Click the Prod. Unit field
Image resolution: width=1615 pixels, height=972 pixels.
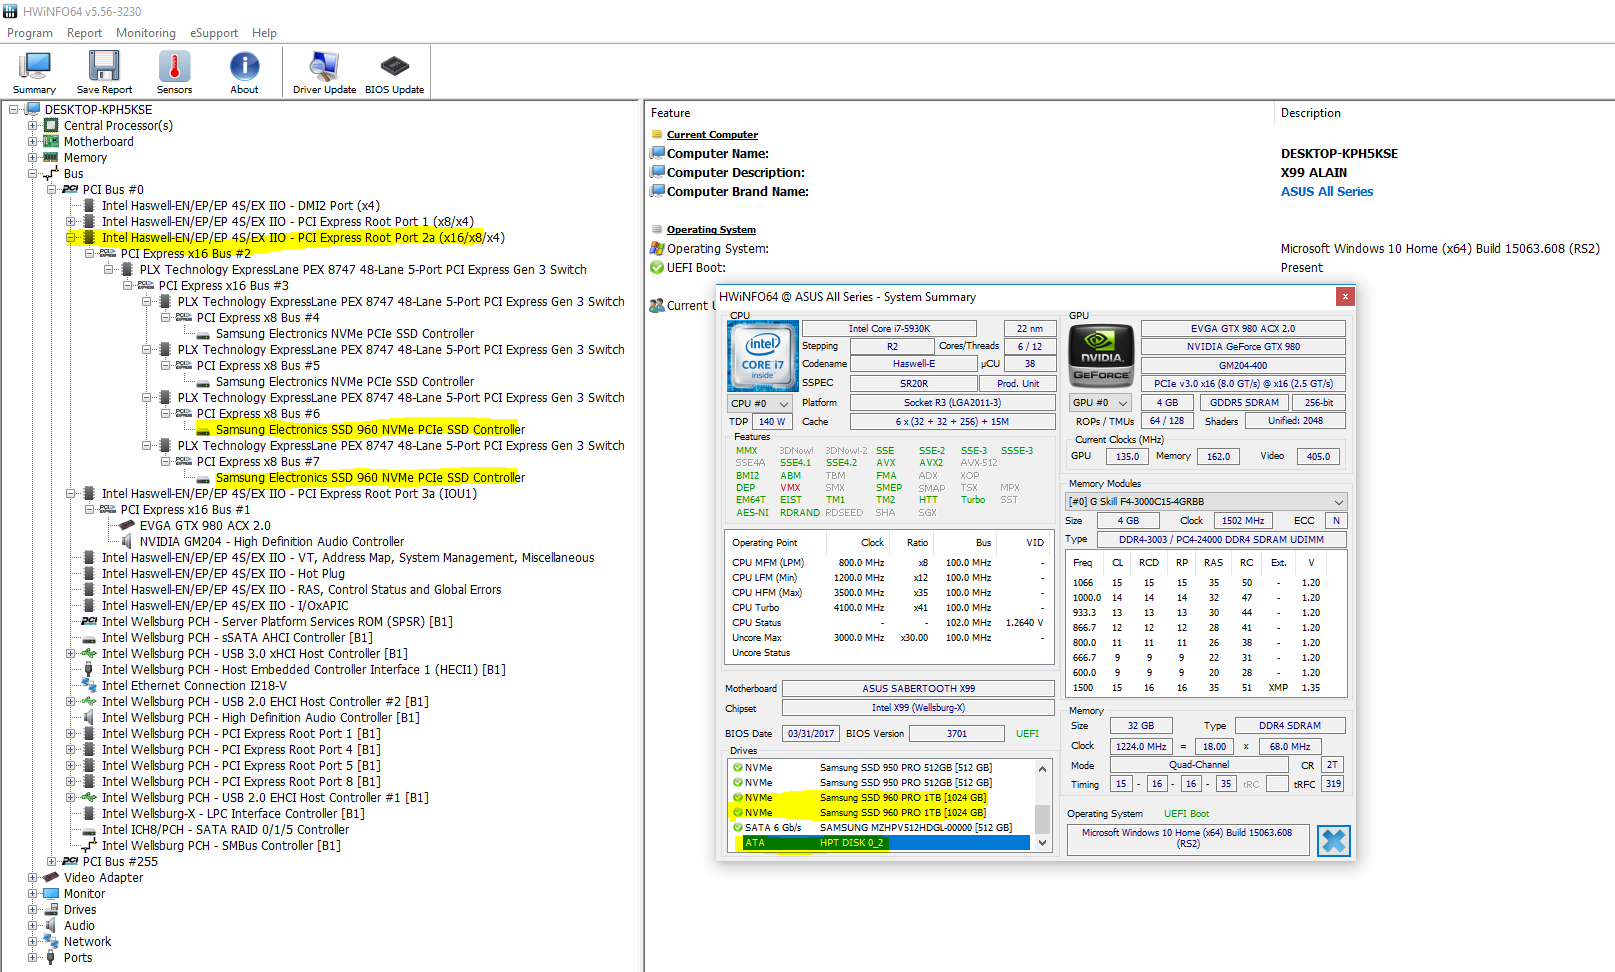(x=1018, y=384)
